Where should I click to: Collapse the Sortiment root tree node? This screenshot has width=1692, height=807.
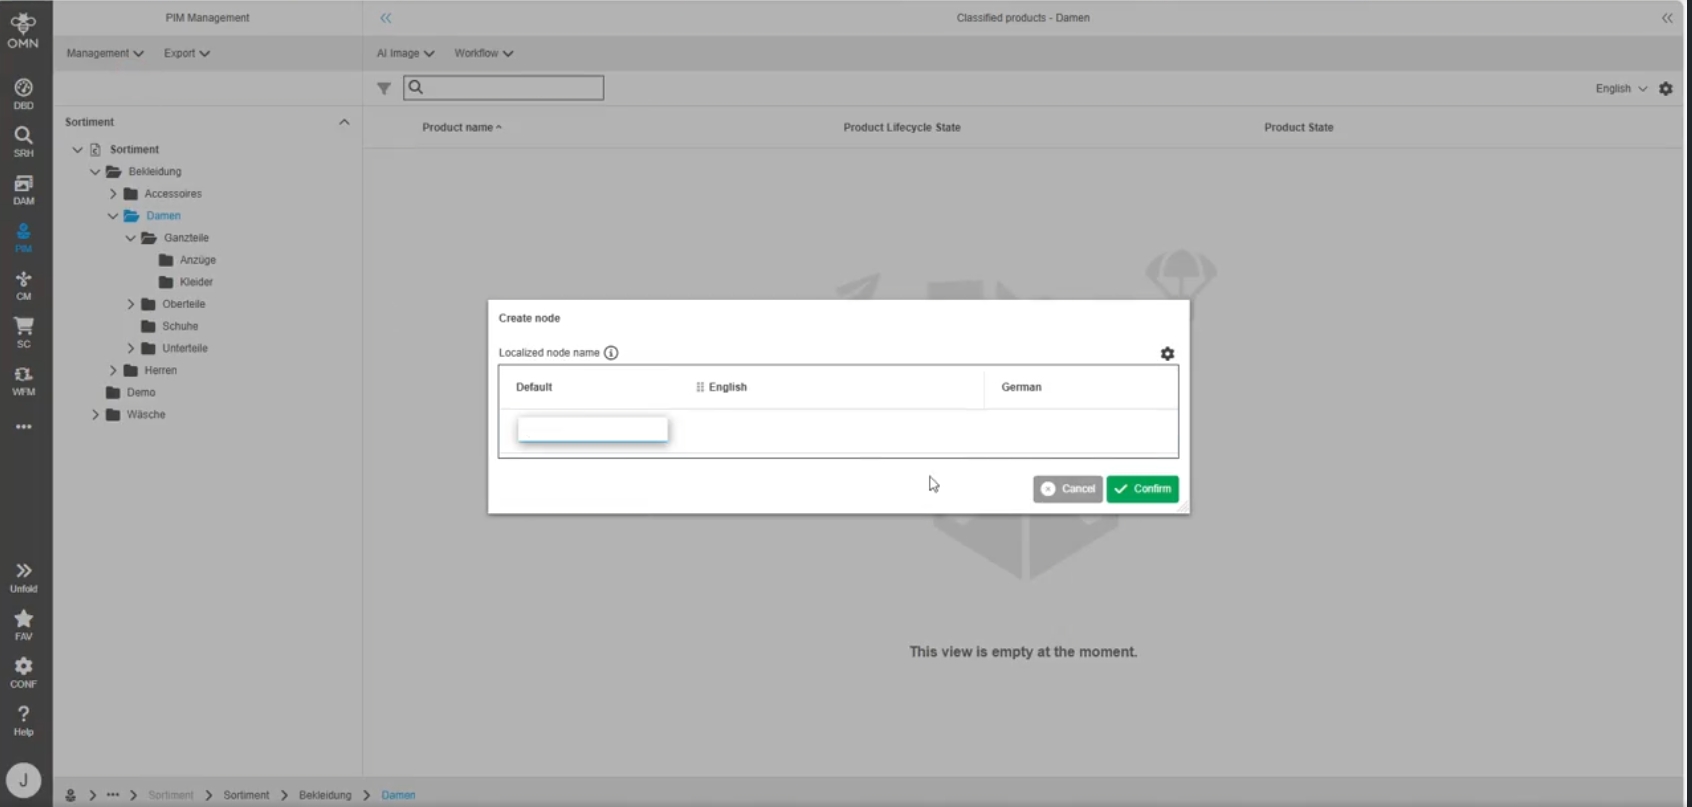point(77,149)
